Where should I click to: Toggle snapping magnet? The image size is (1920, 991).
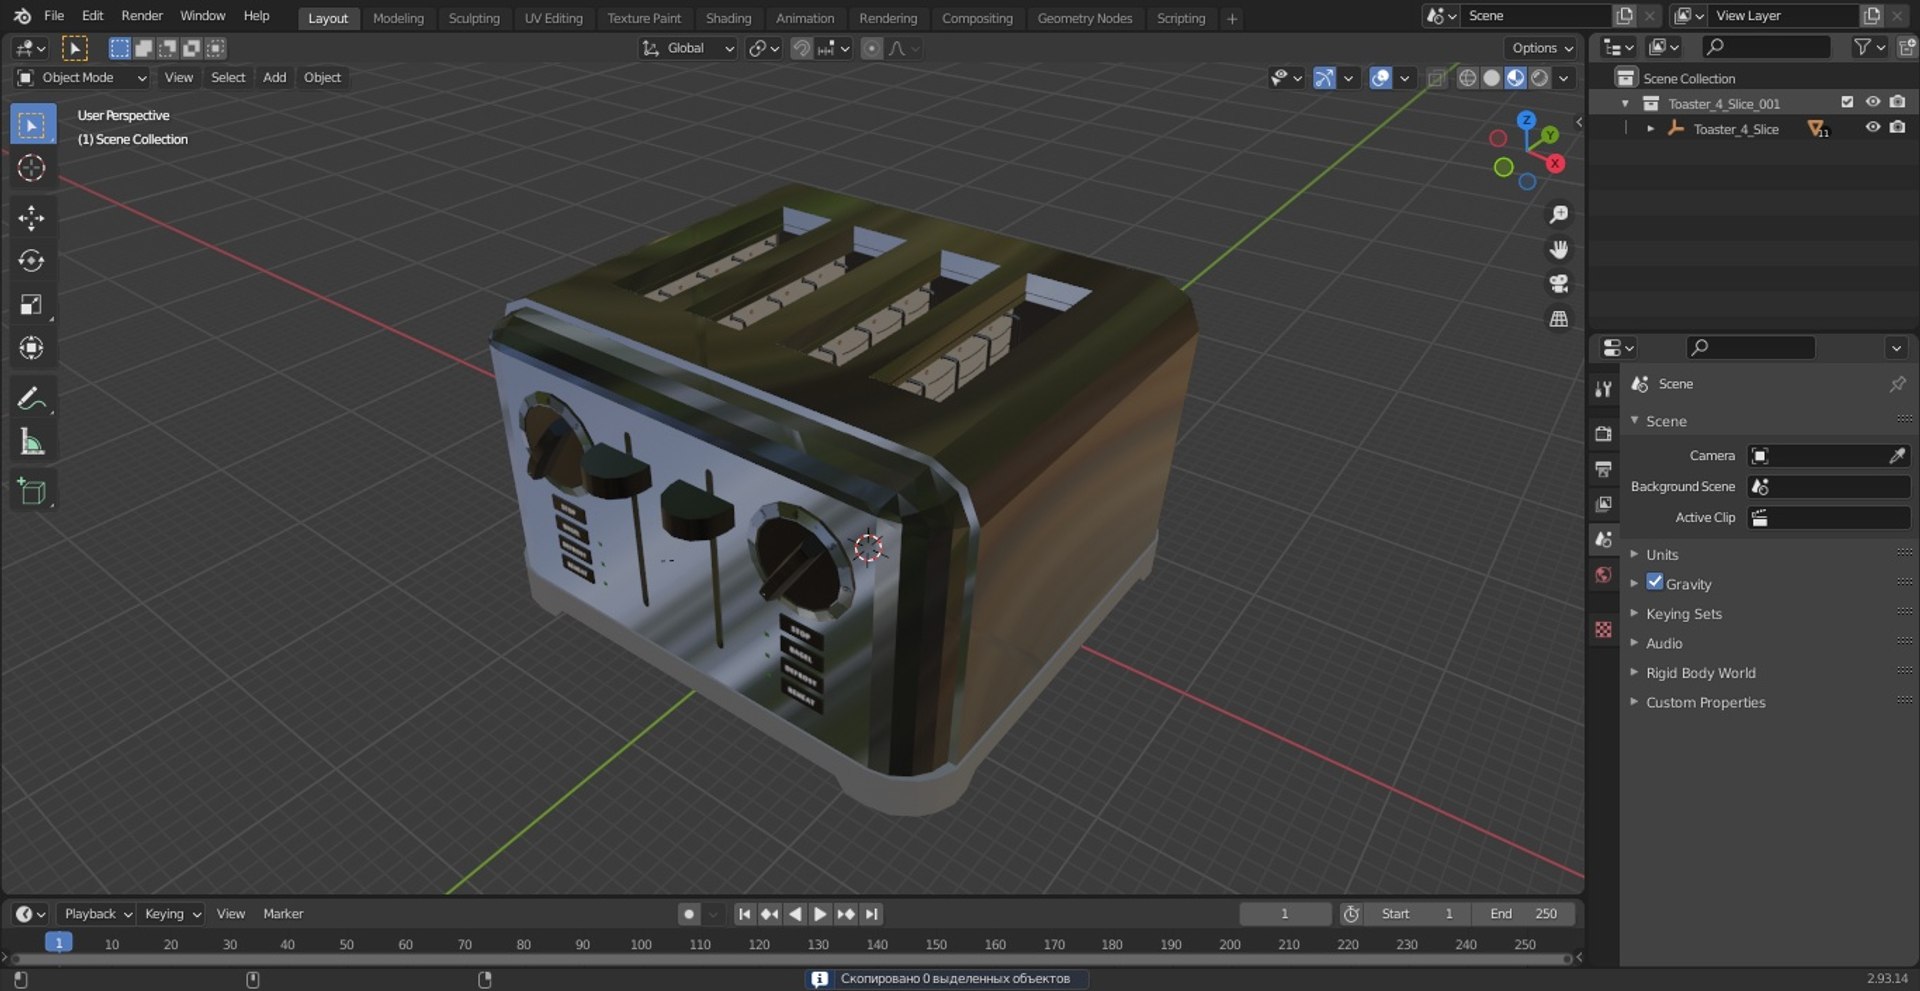[801, 48]
